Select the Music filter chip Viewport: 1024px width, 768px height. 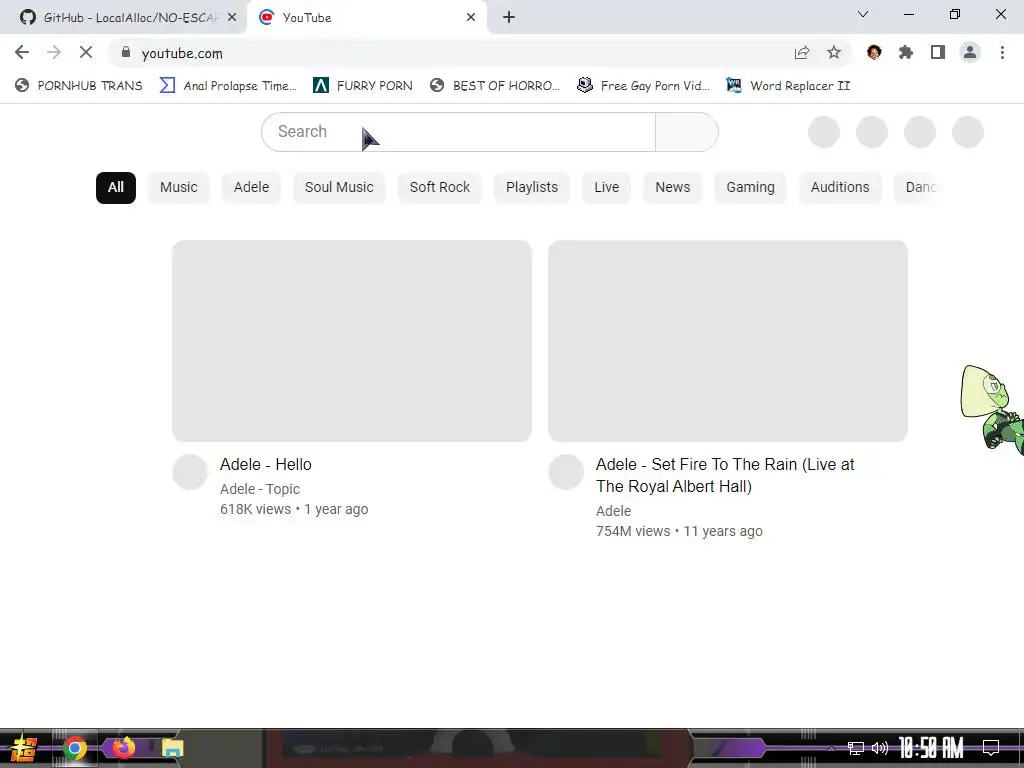click(179, 187)
